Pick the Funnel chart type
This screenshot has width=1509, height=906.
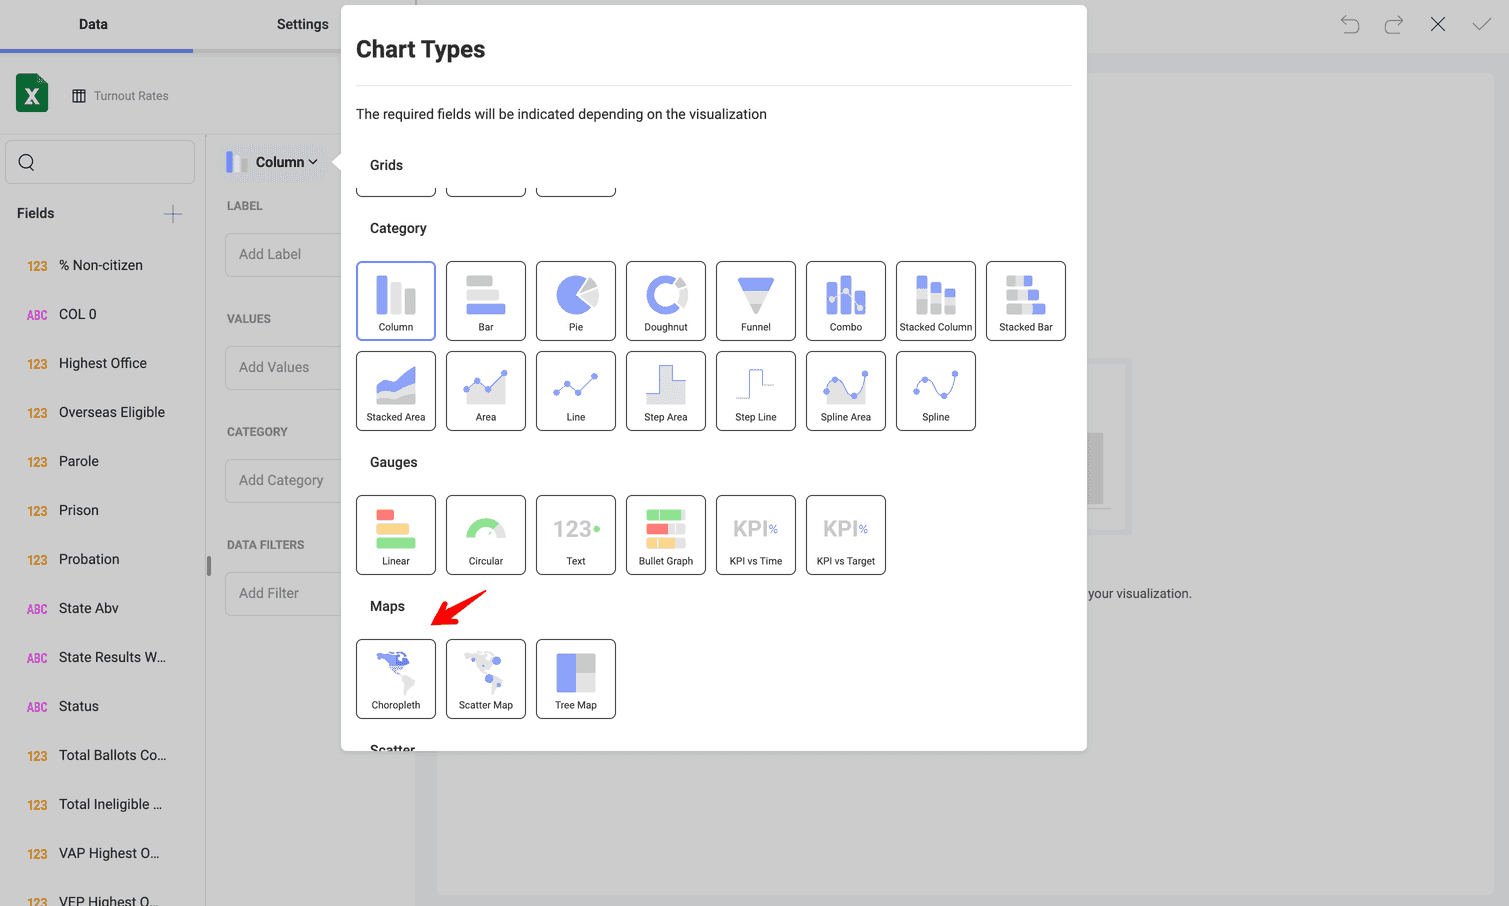point(756,301)
